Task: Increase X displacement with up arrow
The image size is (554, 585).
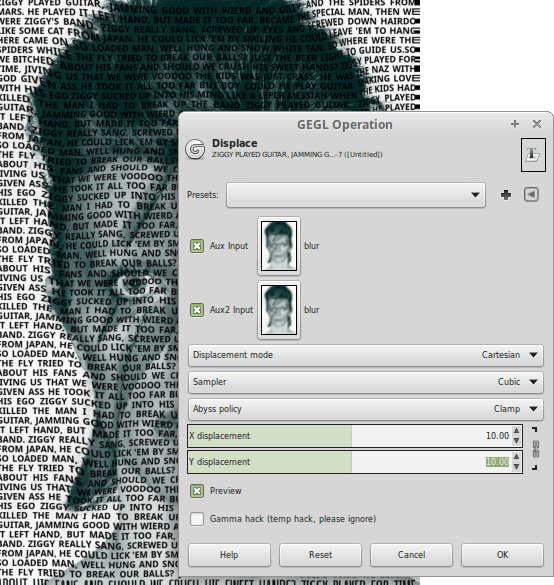Action: tap(516, 431)
